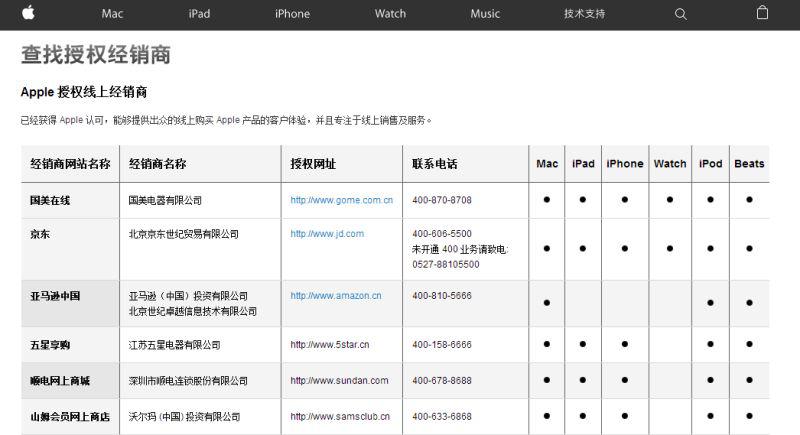Image resolution: width=800 pixels, height=435 pixels.
Task: Click the iPhone column header in table
Action: [625, 164]
